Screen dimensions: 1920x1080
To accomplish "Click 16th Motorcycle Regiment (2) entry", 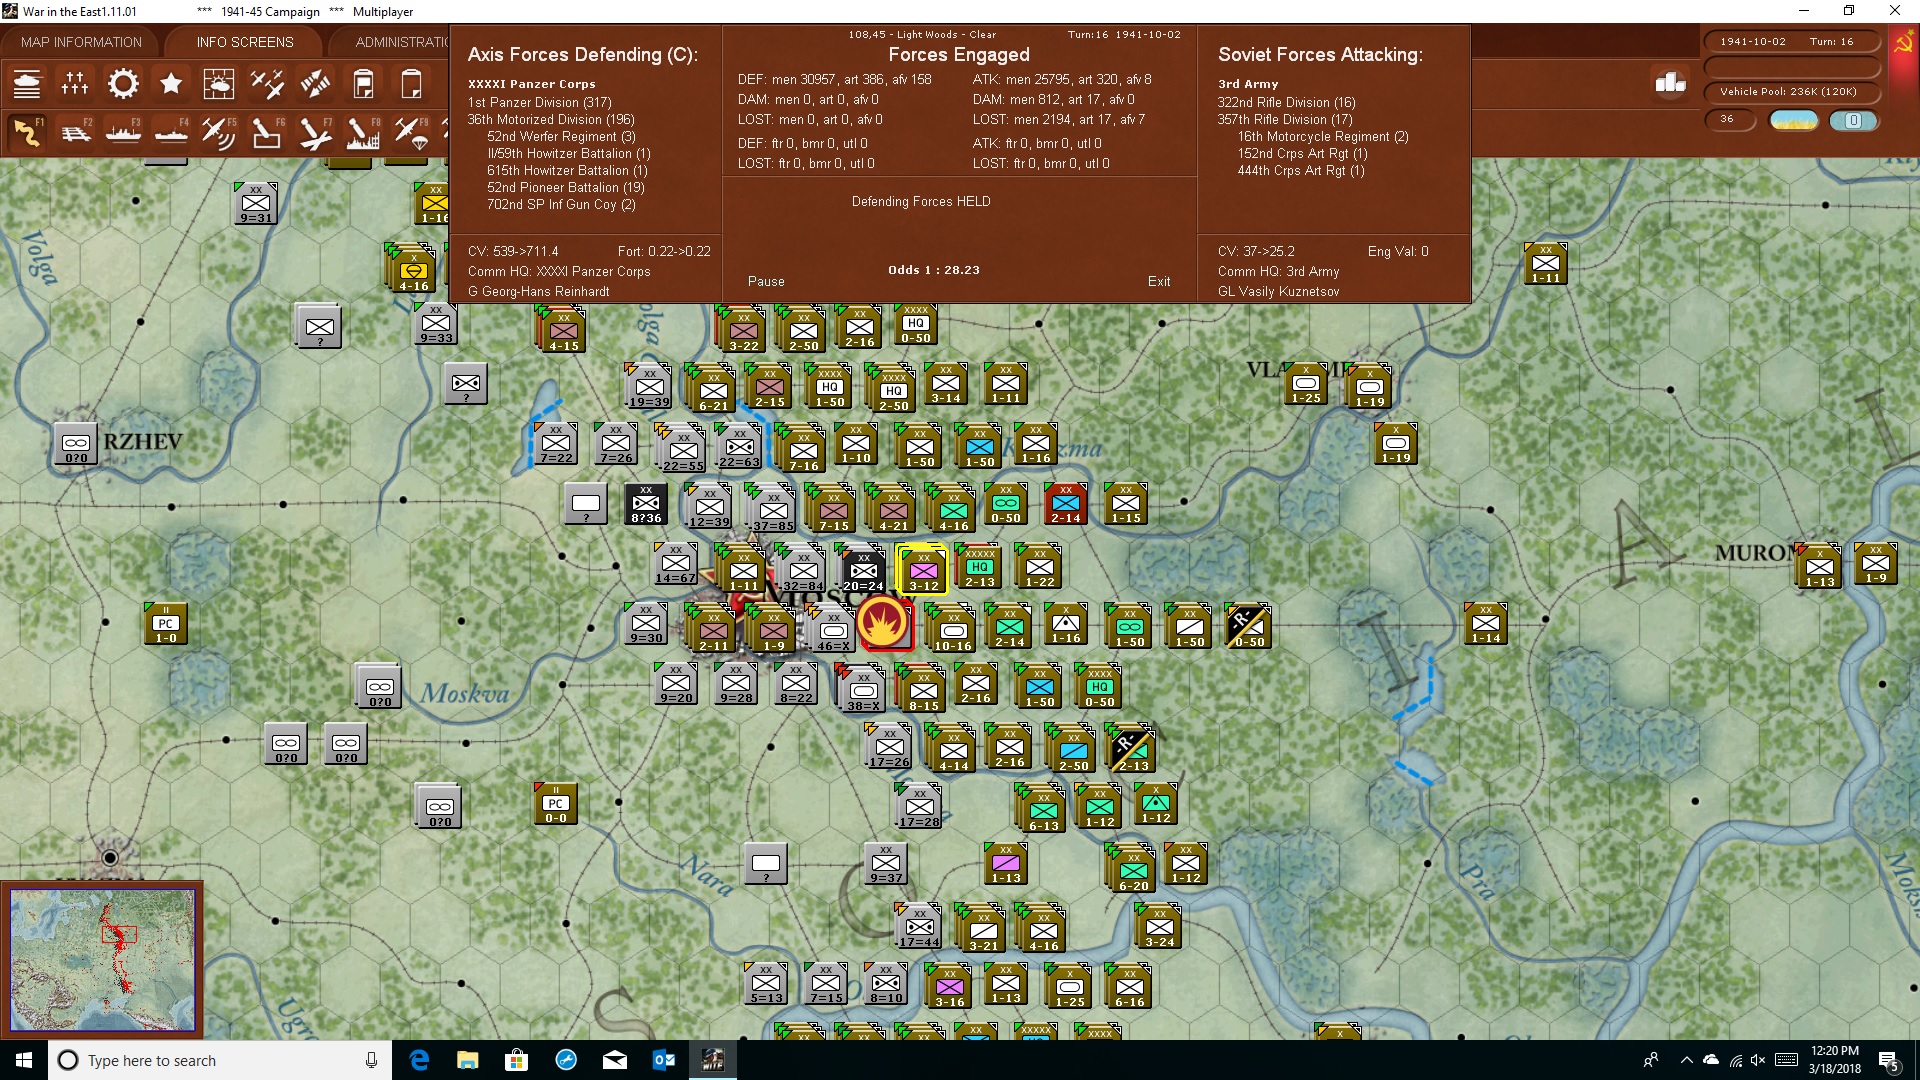I will (1322, 136).
